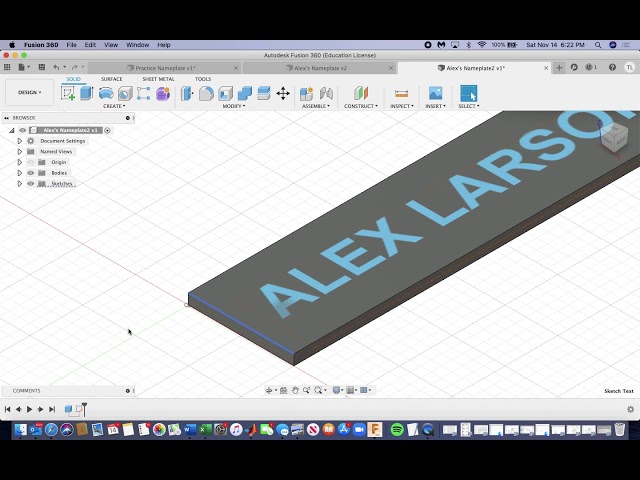640x480 pixels.
Task: Play the timeline
Action: 29,409
